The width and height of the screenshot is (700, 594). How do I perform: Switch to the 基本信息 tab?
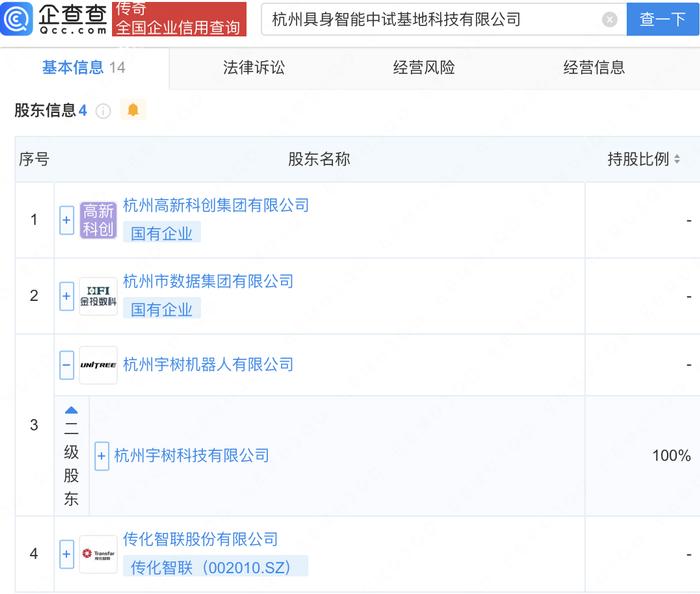pos(83,67)
